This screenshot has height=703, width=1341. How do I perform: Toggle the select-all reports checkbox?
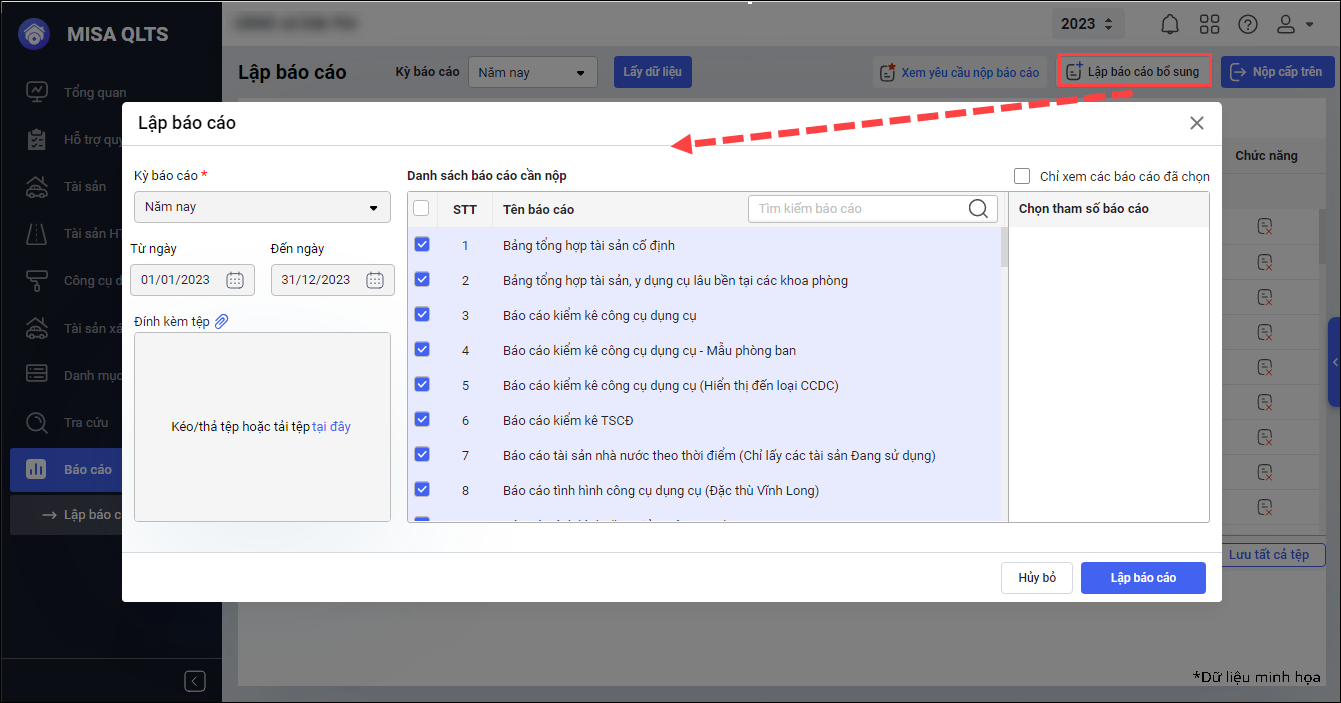tap(421, 208)
